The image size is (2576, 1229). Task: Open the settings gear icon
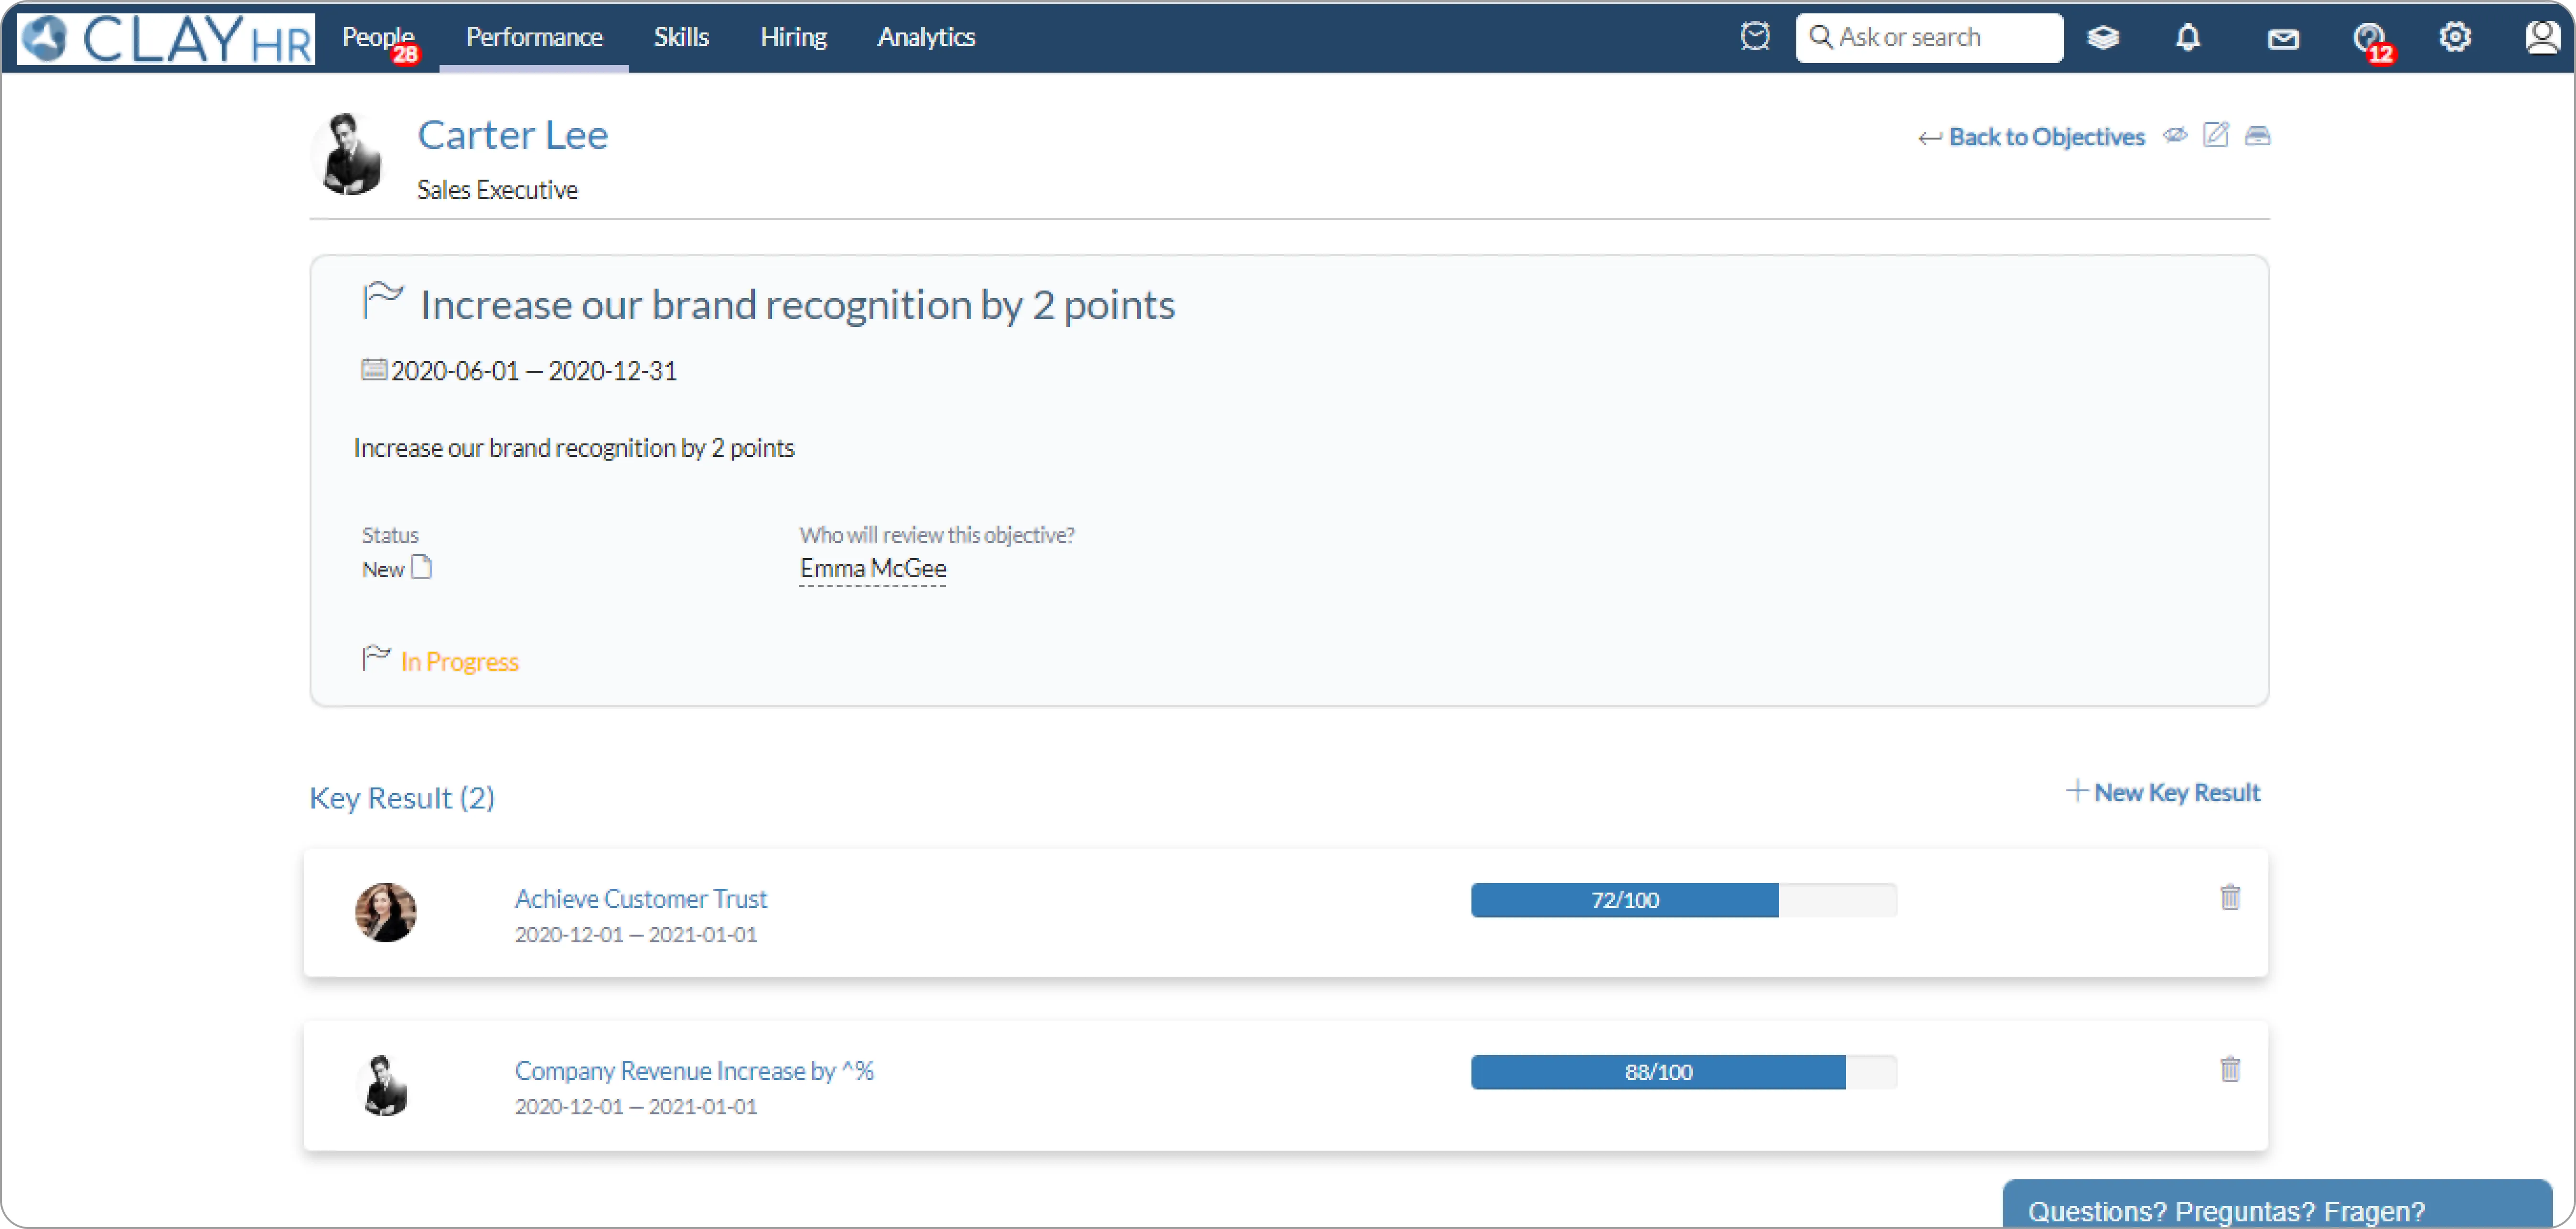click(2455, 37)
